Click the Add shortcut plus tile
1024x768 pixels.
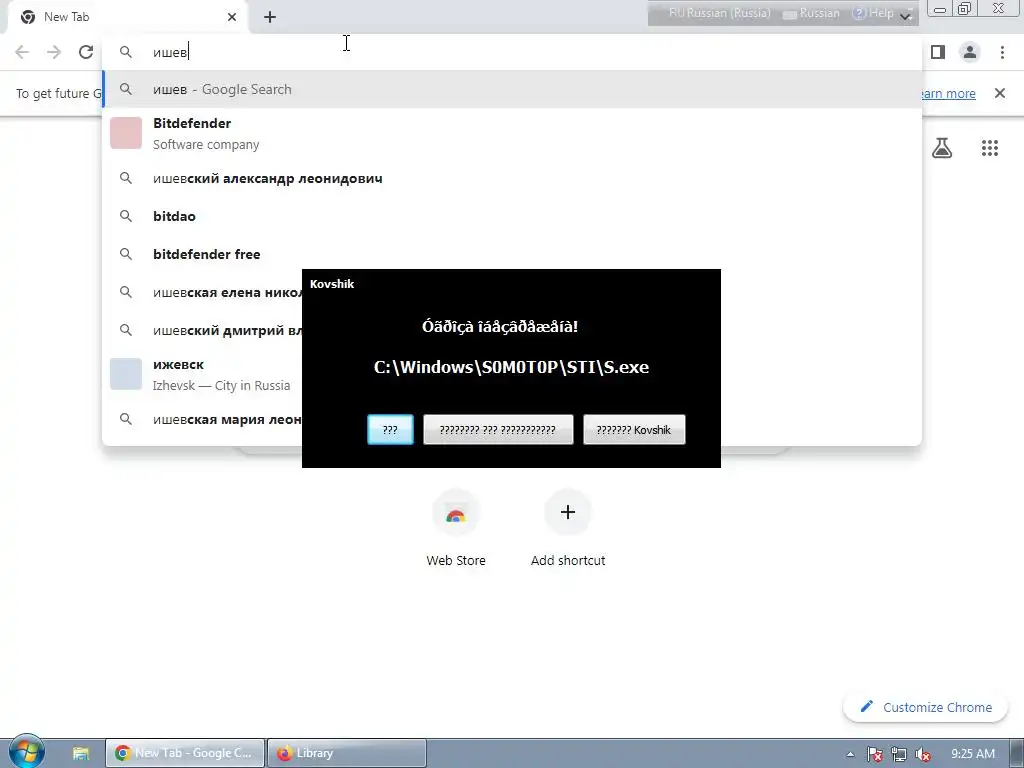point(568,529)
